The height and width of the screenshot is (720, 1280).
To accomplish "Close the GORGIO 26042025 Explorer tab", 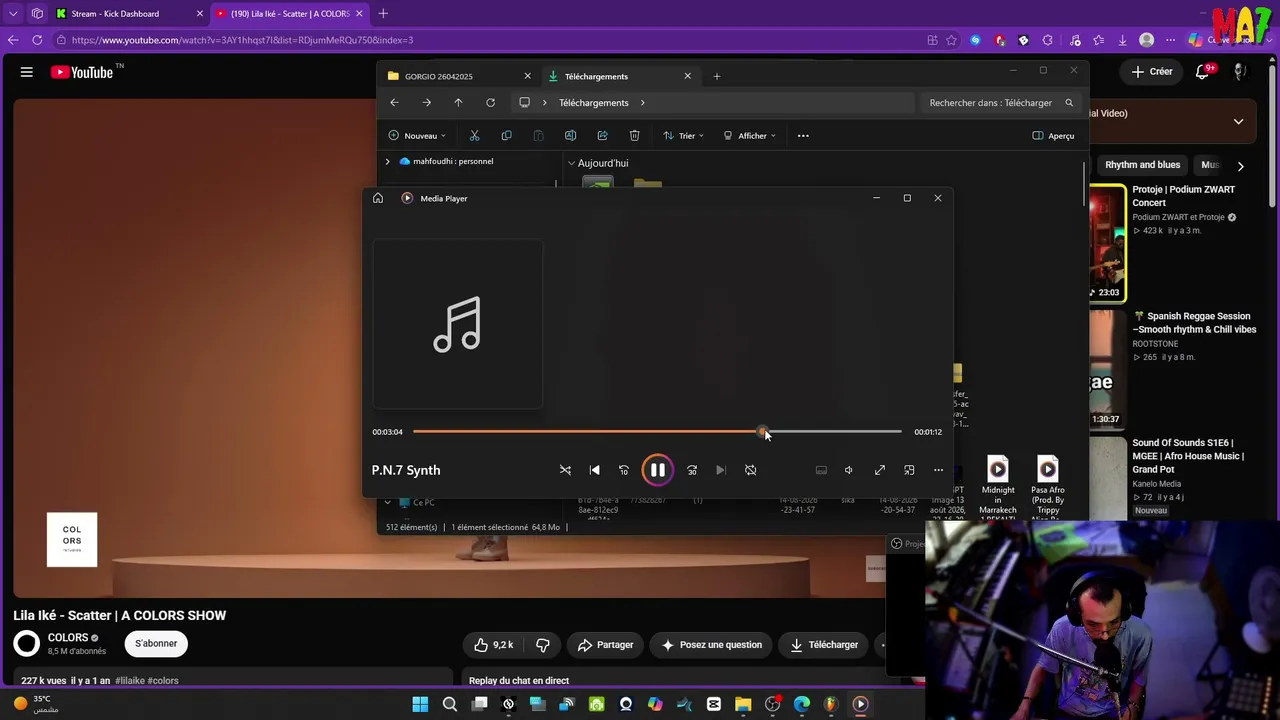I will 527,76.
